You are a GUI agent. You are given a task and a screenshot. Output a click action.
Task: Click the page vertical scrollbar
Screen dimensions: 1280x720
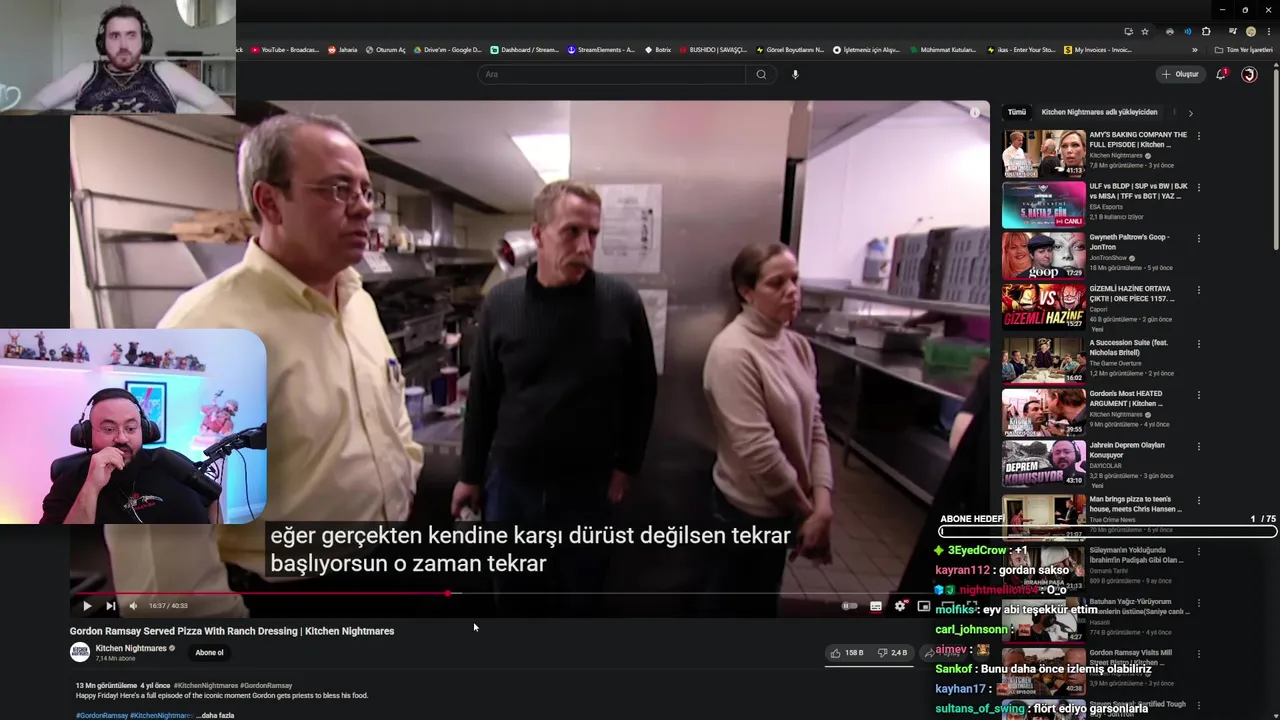coord(1275,160)
